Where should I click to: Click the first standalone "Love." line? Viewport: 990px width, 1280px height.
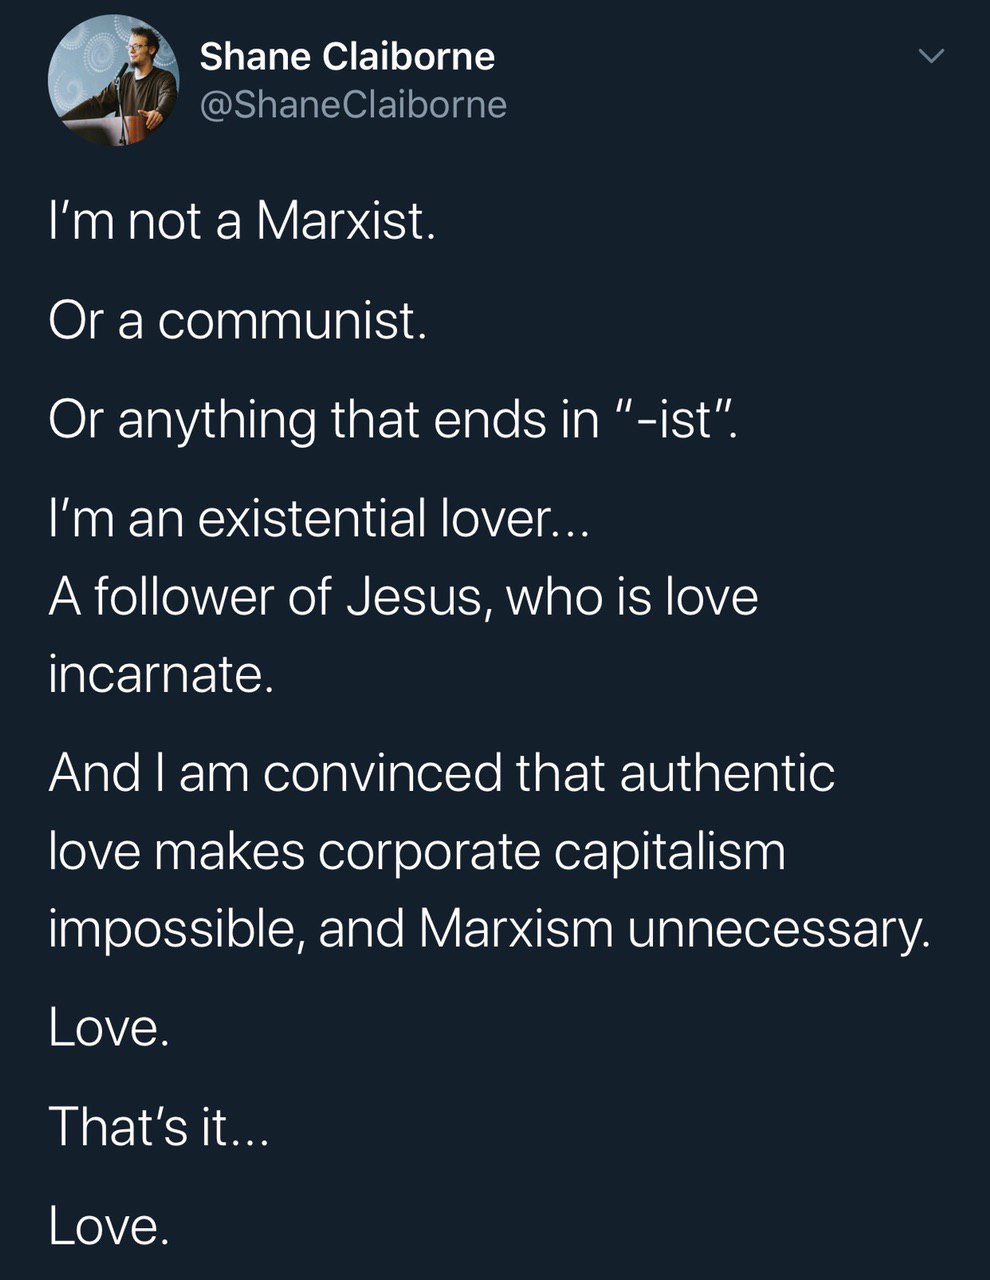click(x=108, y=1028)
